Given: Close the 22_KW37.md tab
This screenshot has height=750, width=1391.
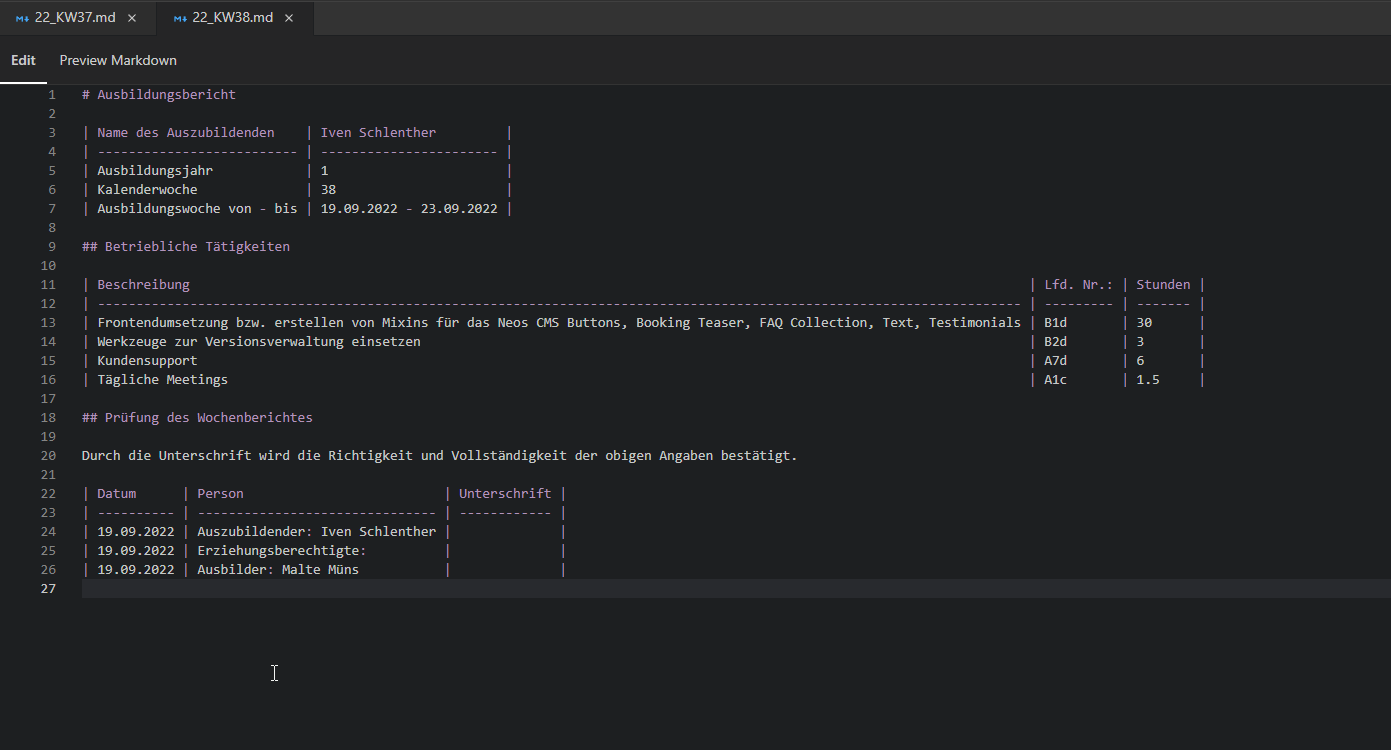Looking at the screenshot, I should pos(132,18).
